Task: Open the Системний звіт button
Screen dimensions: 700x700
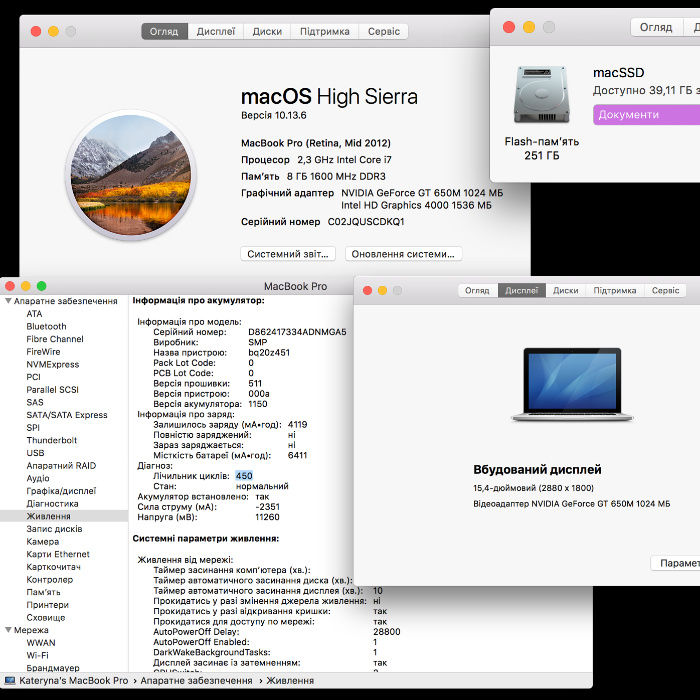Action: 288,254
